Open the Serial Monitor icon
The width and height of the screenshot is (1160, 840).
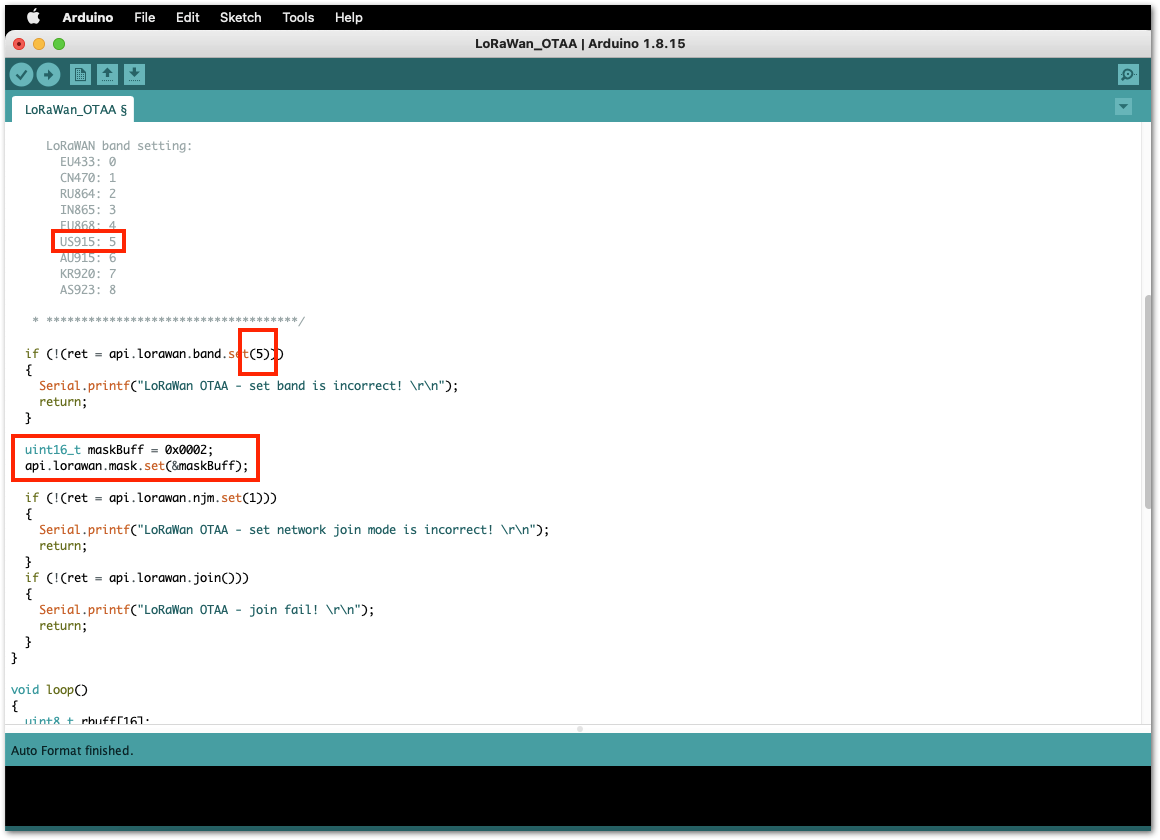point(1127,75)
